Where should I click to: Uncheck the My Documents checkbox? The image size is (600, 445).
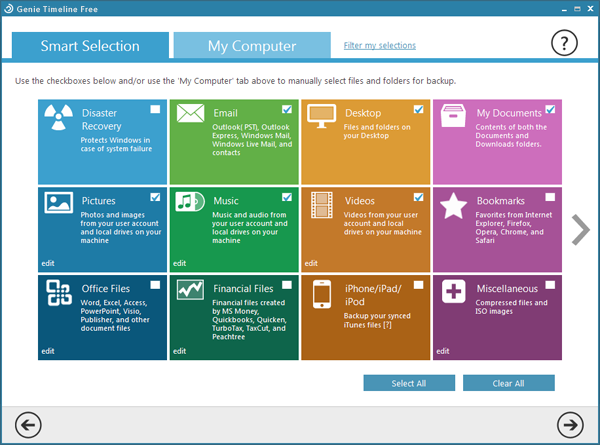[550, 109]
